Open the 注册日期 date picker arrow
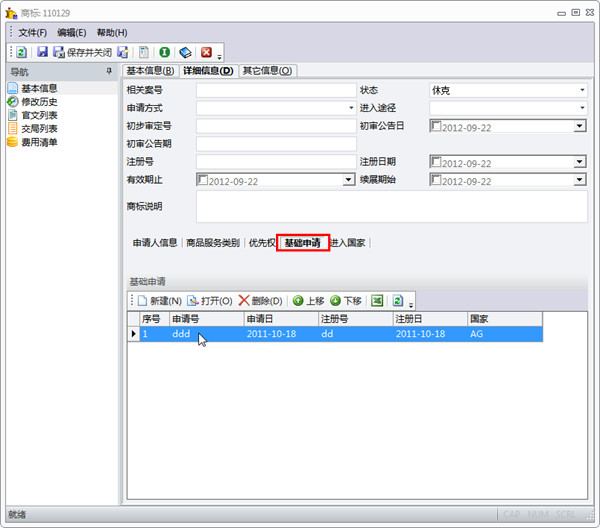 pyautogui.click(x=580, y=162)
